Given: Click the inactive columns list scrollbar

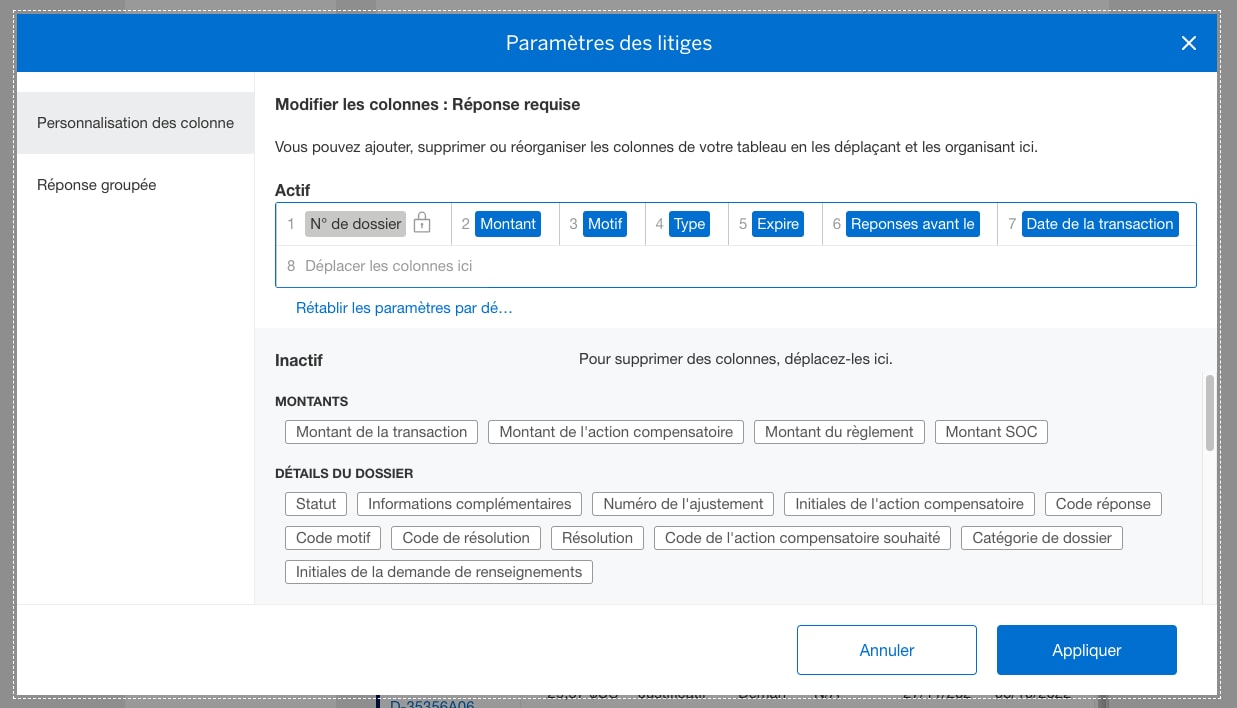Looking at the screenshot, I should [1209, 413].
